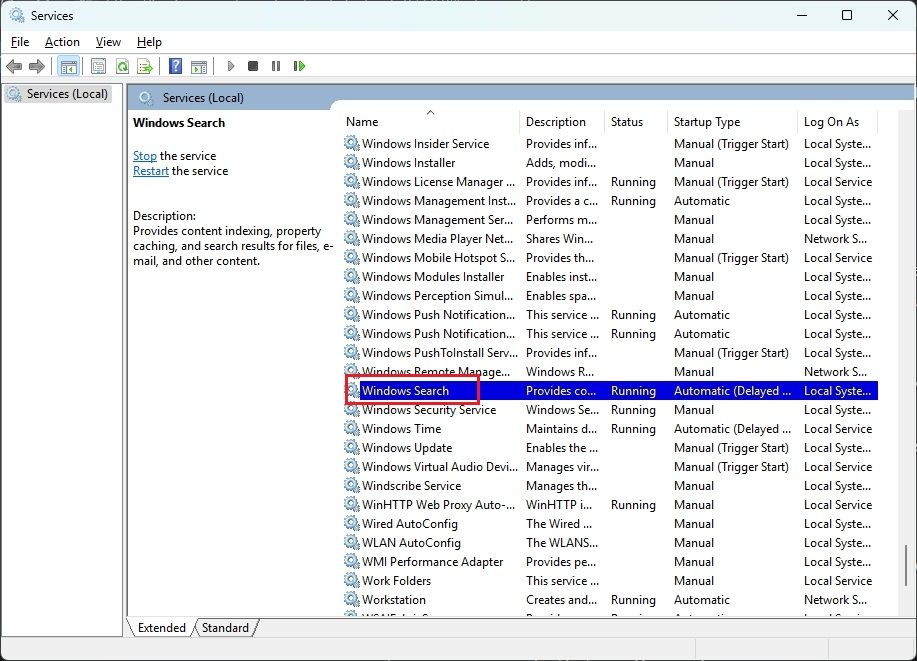Open the View menu
This screenshot has width=917, height=661.
108,42
